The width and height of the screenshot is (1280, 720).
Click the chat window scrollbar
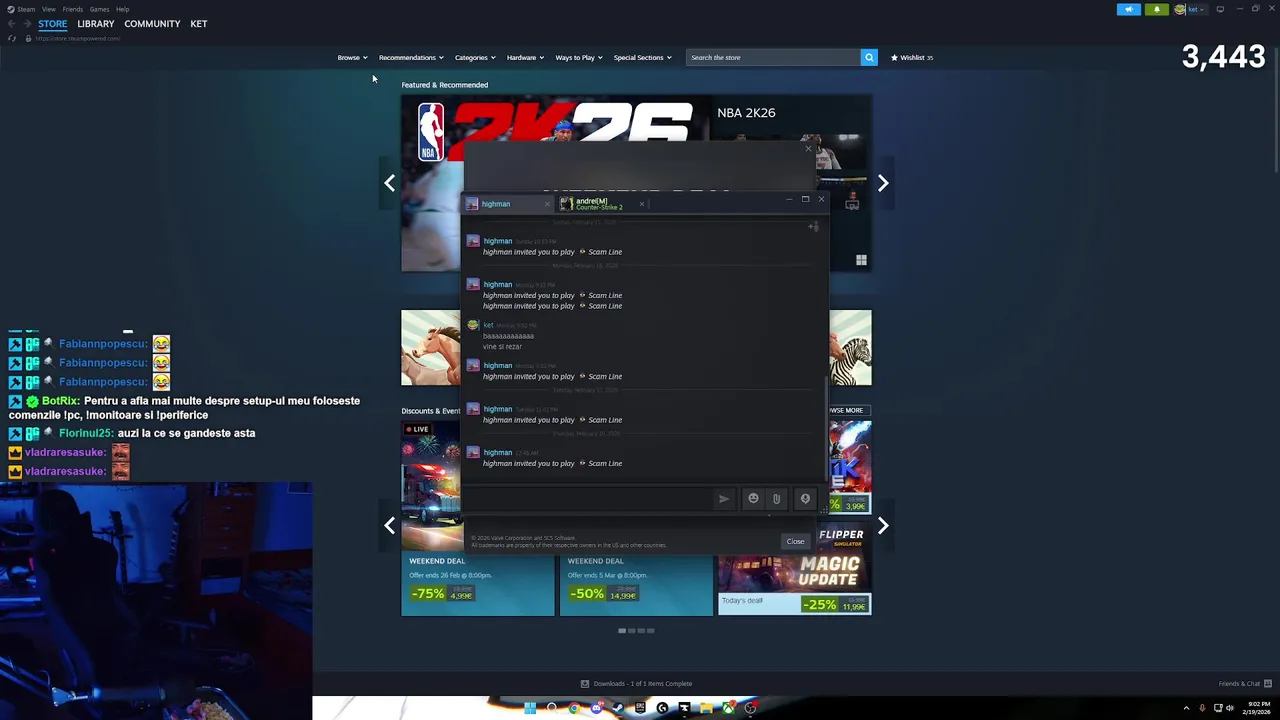click(825, 430)
